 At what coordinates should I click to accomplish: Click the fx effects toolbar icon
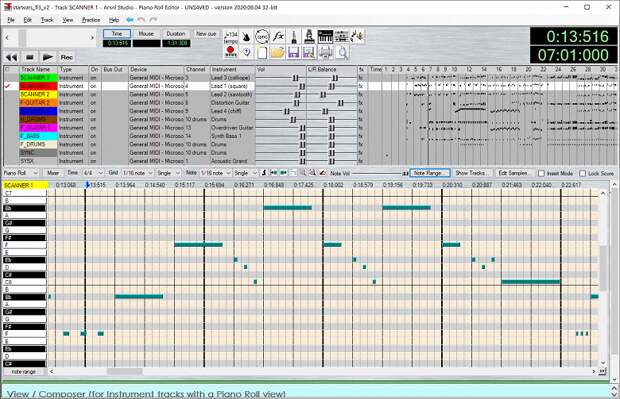click(278, 37)
